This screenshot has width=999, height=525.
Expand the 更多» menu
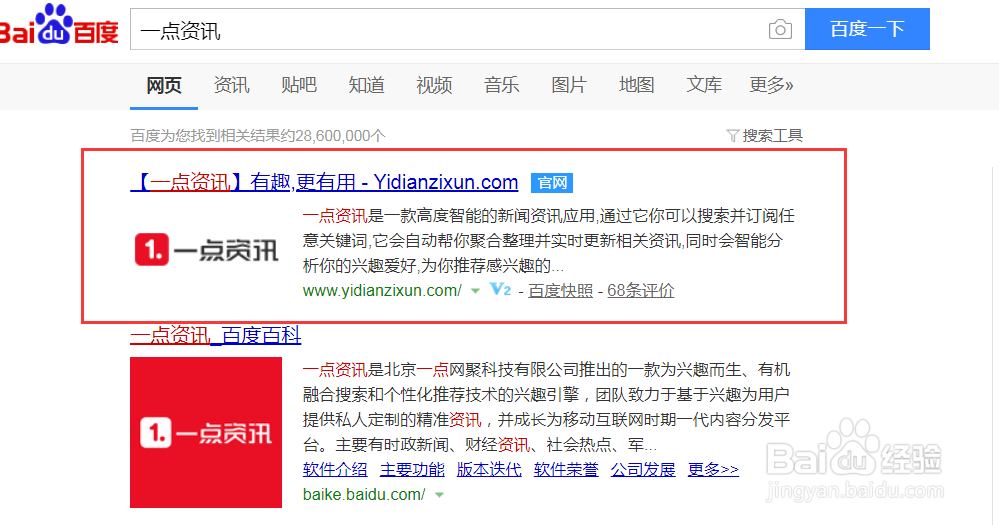coord(771,85)
